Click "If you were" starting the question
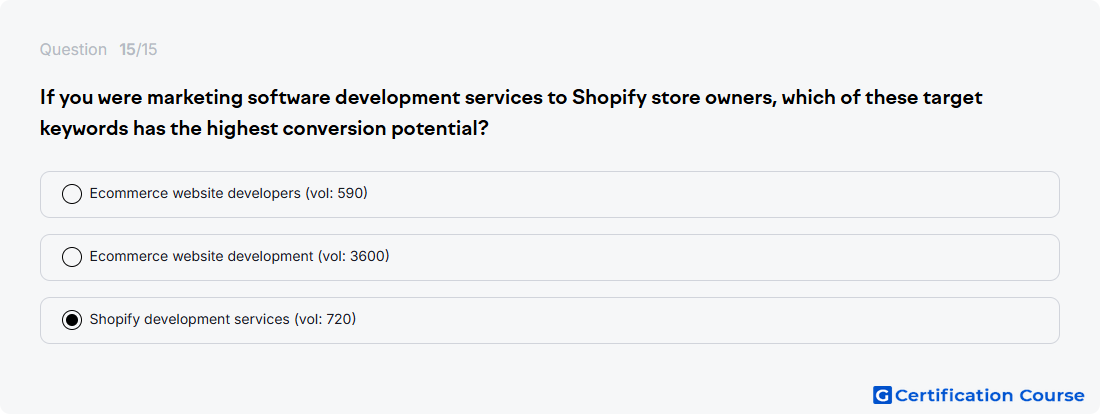Viewport: 1100px width, 414px height. coord(90,98)
